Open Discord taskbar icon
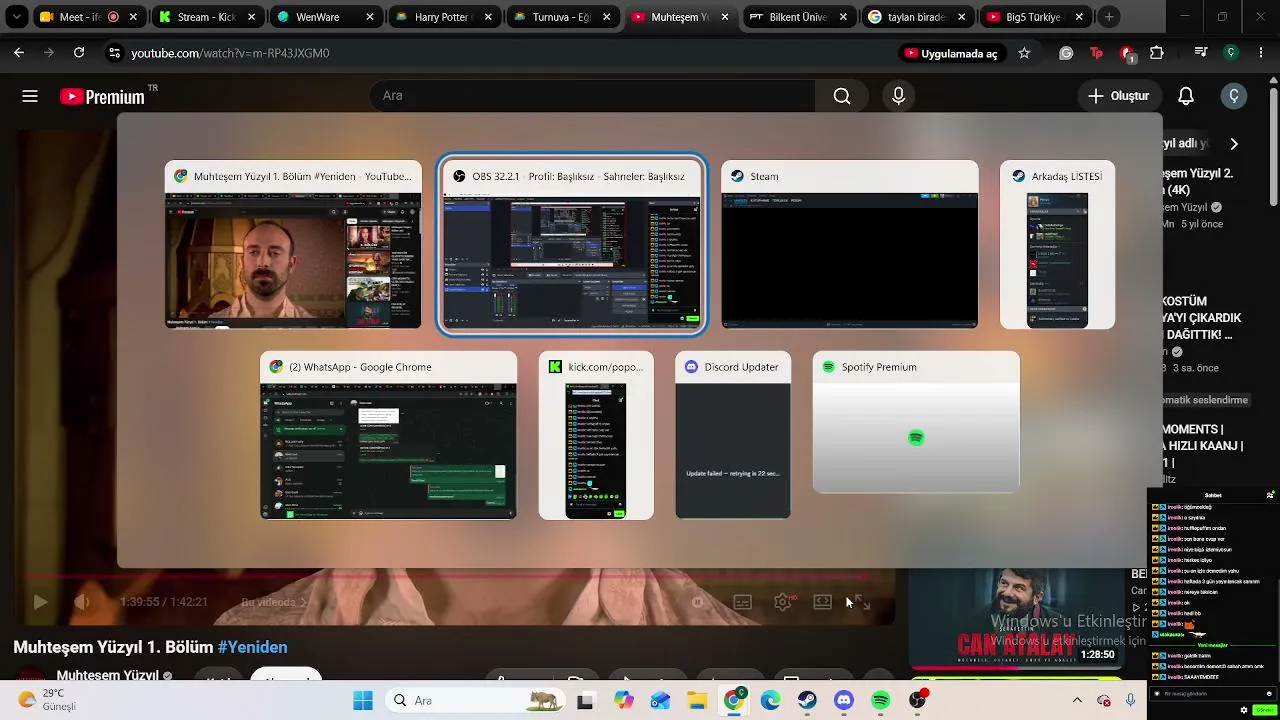 (844, 701)
